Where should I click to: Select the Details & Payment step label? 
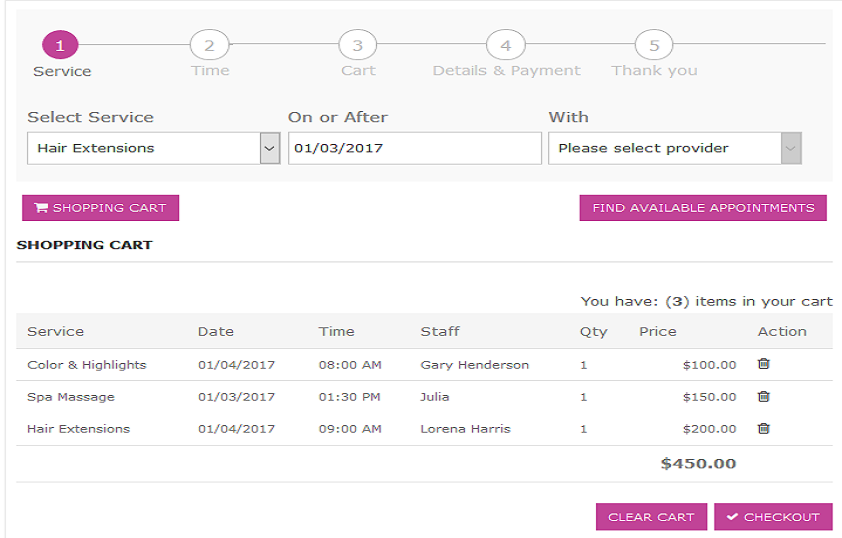pos(506,70)
